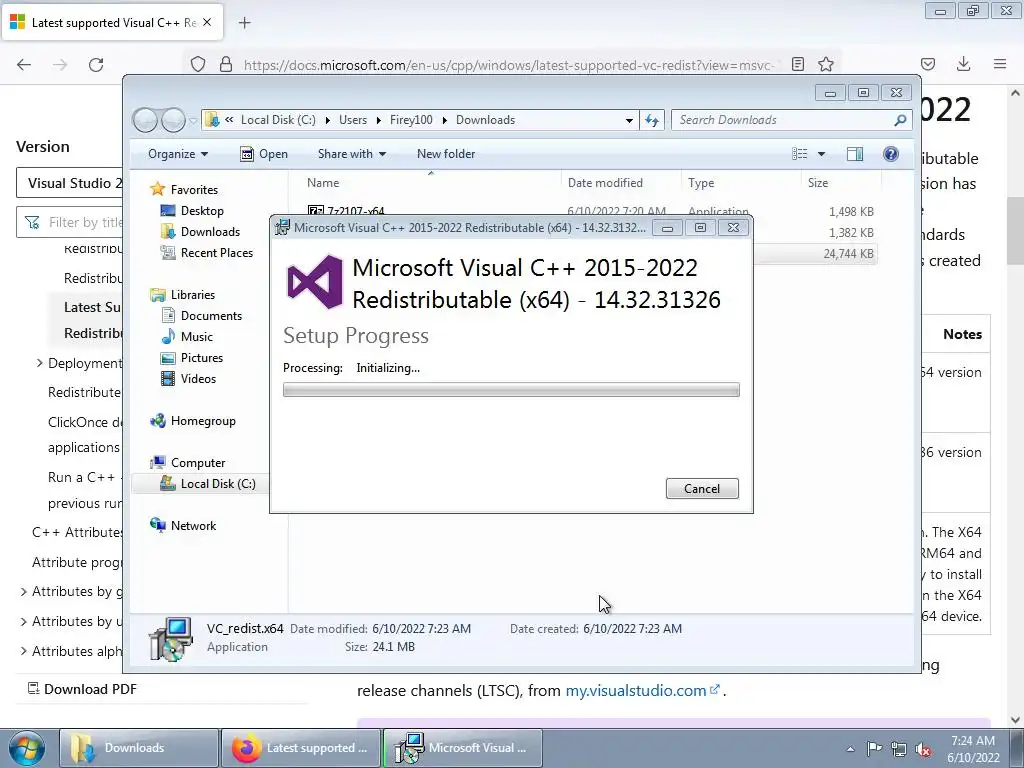The height and width of the screenshot is (768, 1024).
Task: Click Cancel in the Visual C++ setup dialog
Action: 702,488
